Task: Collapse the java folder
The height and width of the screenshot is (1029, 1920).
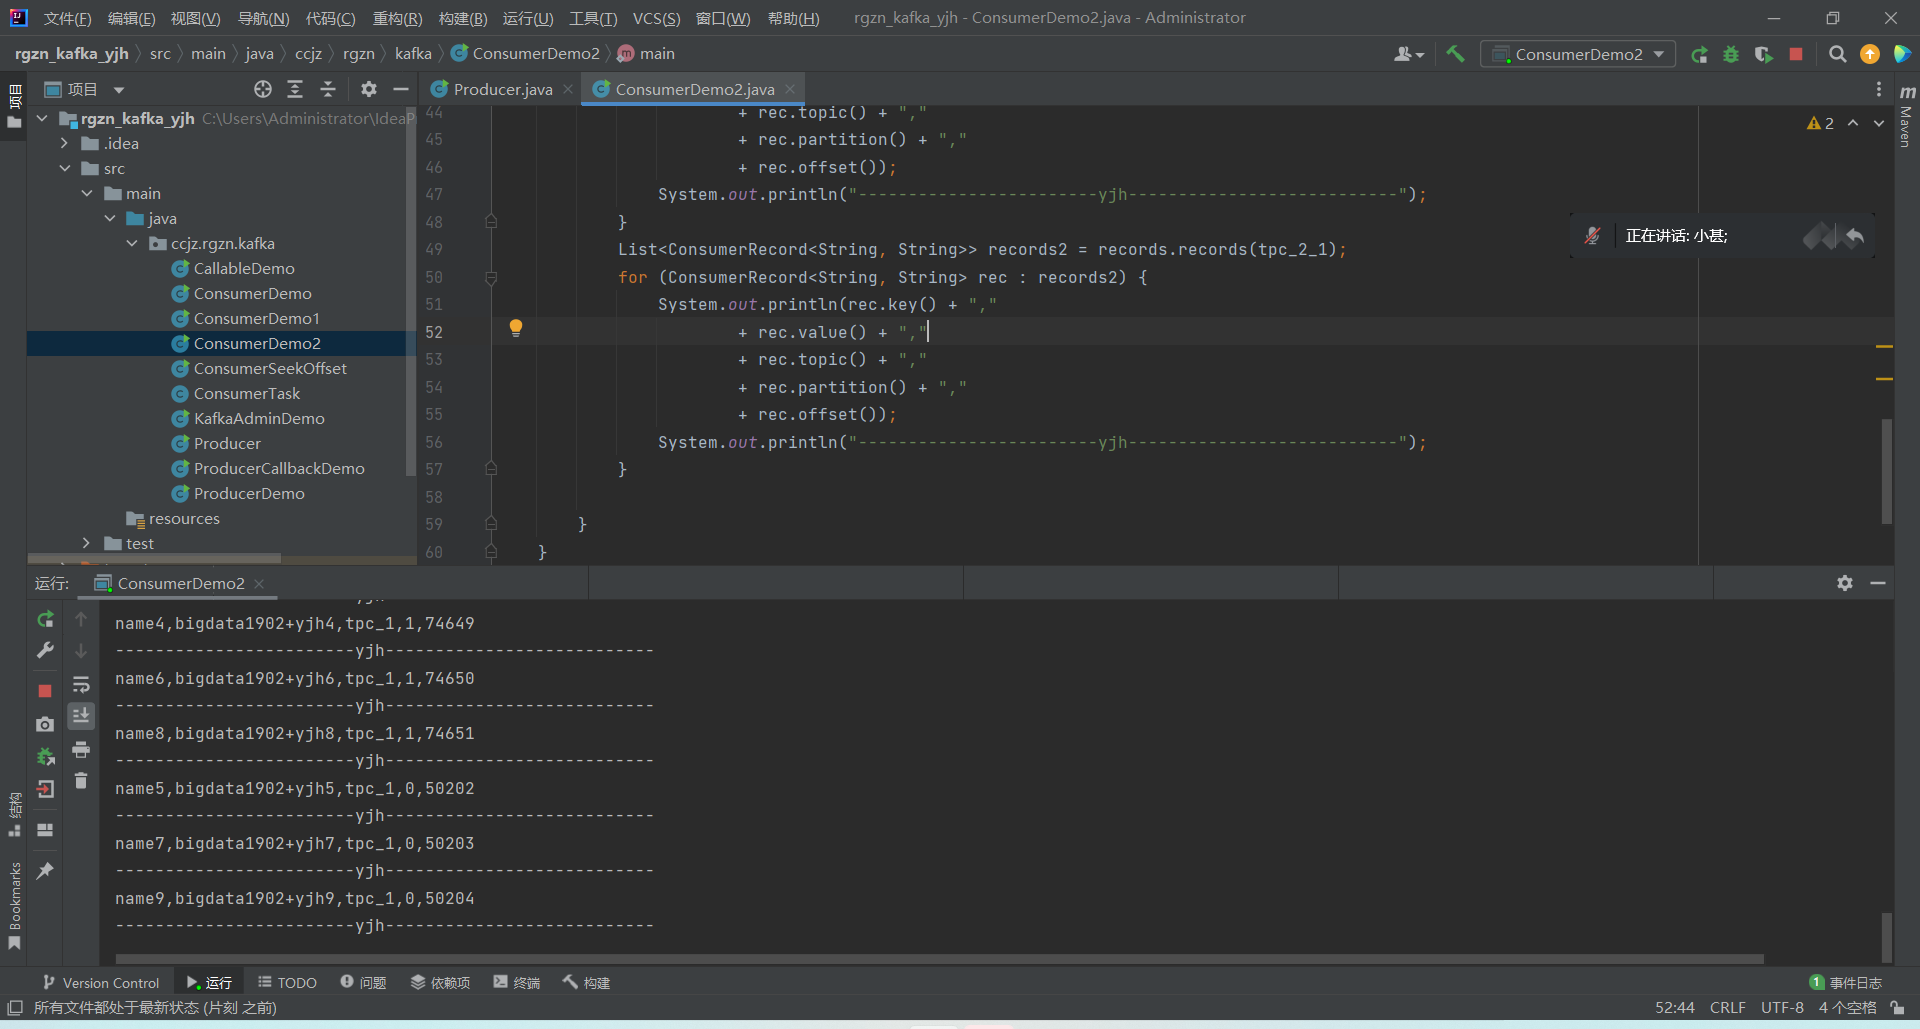Action: click(109, 218)
